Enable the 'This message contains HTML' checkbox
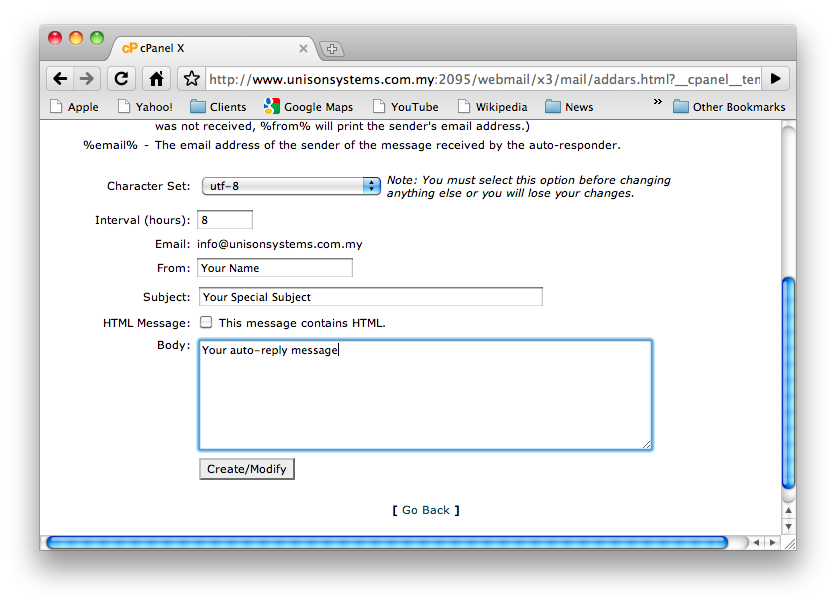836x605 pixels. tap(205, 322)
